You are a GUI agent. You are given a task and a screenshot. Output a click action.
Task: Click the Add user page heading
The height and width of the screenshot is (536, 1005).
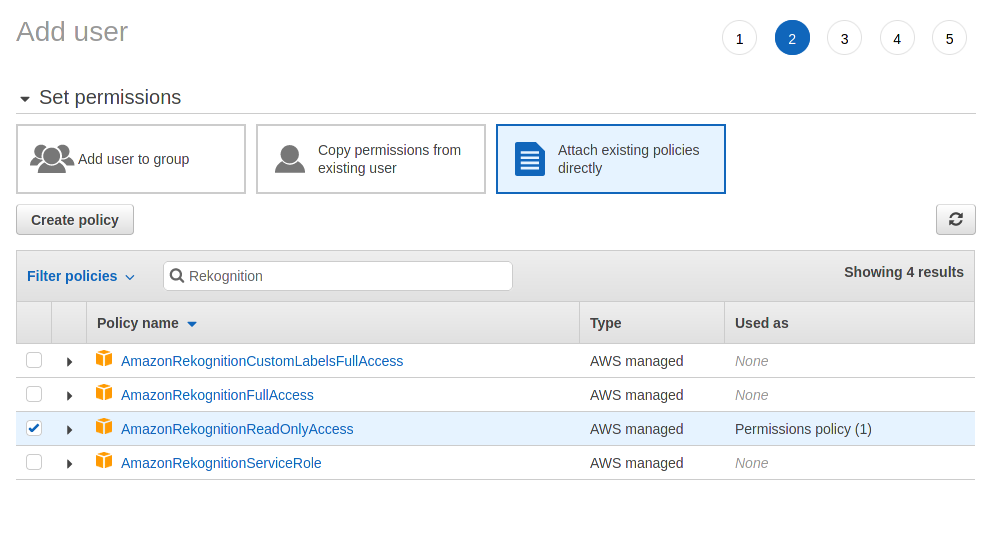72,31
